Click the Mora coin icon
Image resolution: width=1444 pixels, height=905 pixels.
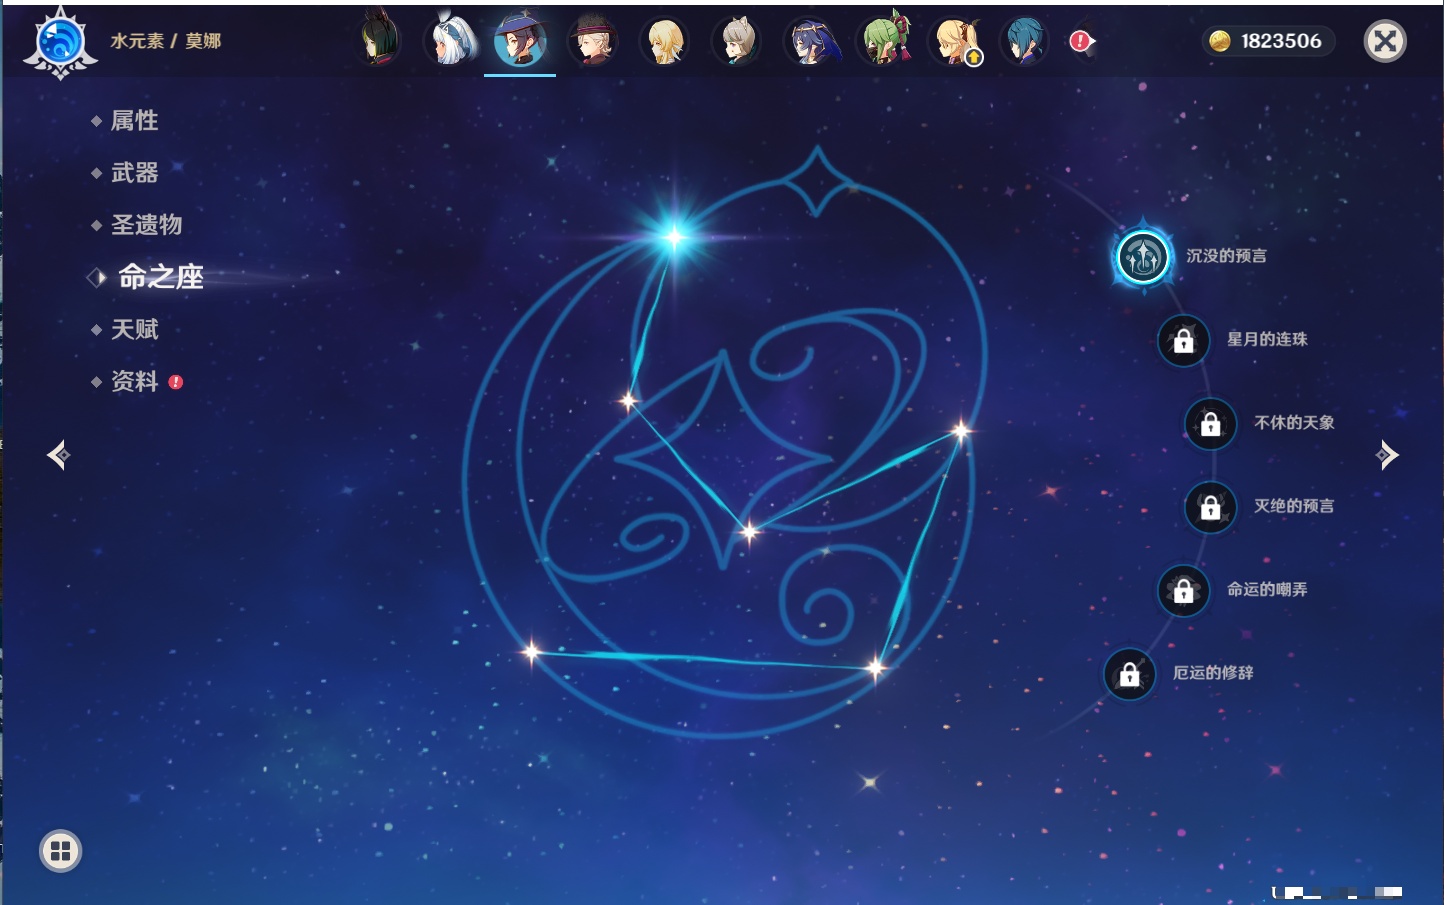1219,41
